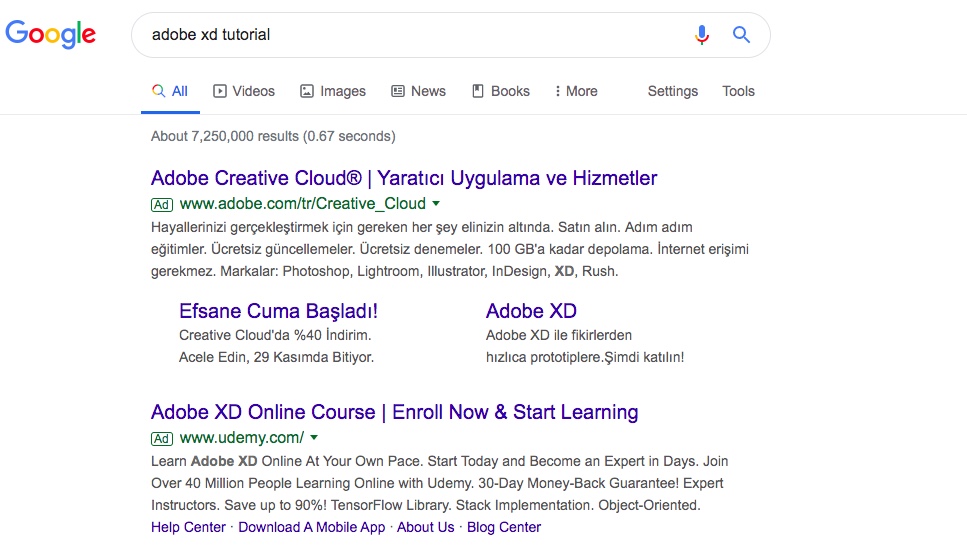This screenshot has width=967, height=553.
Task: Open the search Tools options
Action: point(738,91)
